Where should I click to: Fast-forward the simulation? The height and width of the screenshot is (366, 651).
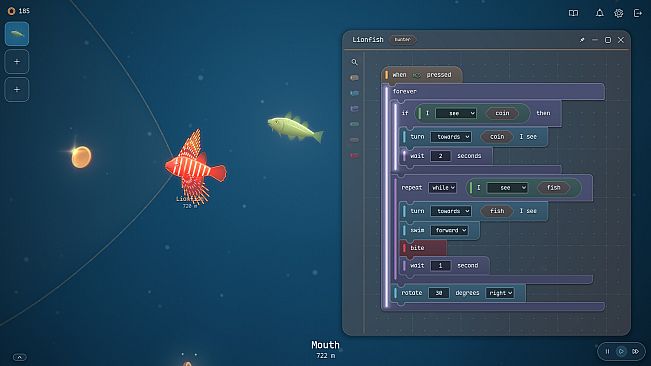[635, 351]
